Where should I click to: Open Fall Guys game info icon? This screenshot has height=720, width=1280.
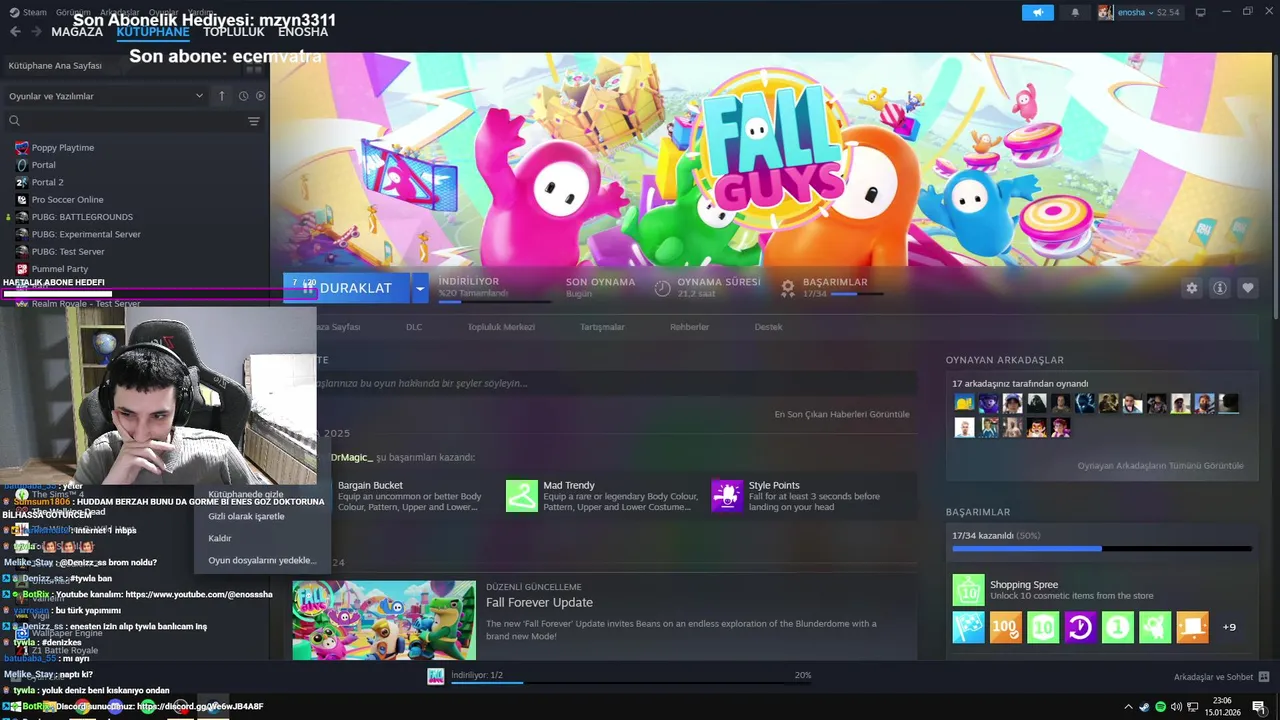coord(1220,288)
